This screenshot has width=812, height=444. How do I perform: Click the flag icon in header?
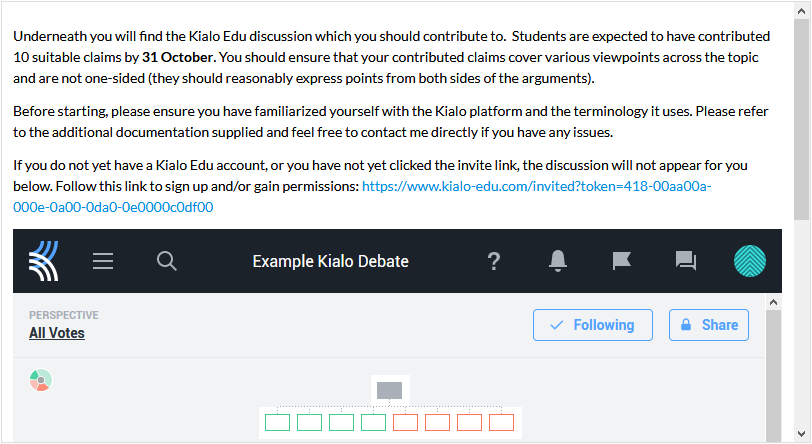click(621, 261)
